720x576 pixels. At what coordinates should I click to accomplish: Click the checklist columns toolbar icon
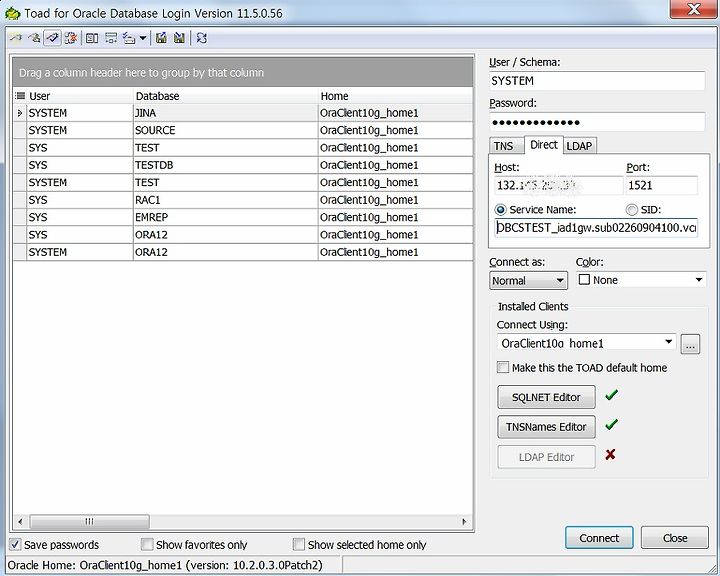(x=129, y=38)
